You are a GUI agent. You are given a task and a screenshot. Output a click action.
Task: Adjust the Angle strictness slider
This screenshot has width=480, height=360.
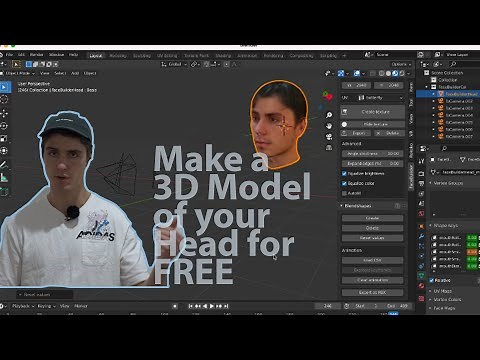click(x=372, y=154)
